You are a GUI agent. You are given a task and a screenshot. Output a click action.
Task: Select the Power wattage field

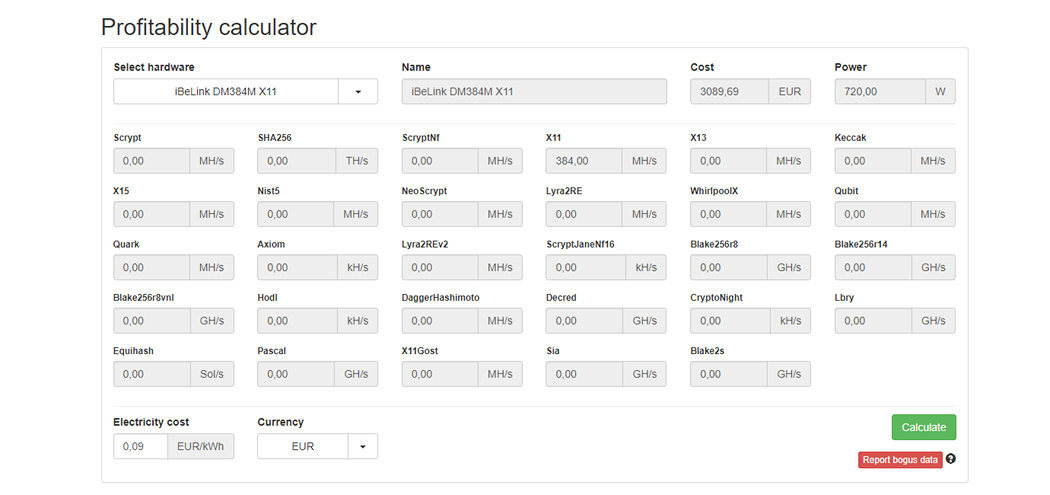(x=880, y=92)
